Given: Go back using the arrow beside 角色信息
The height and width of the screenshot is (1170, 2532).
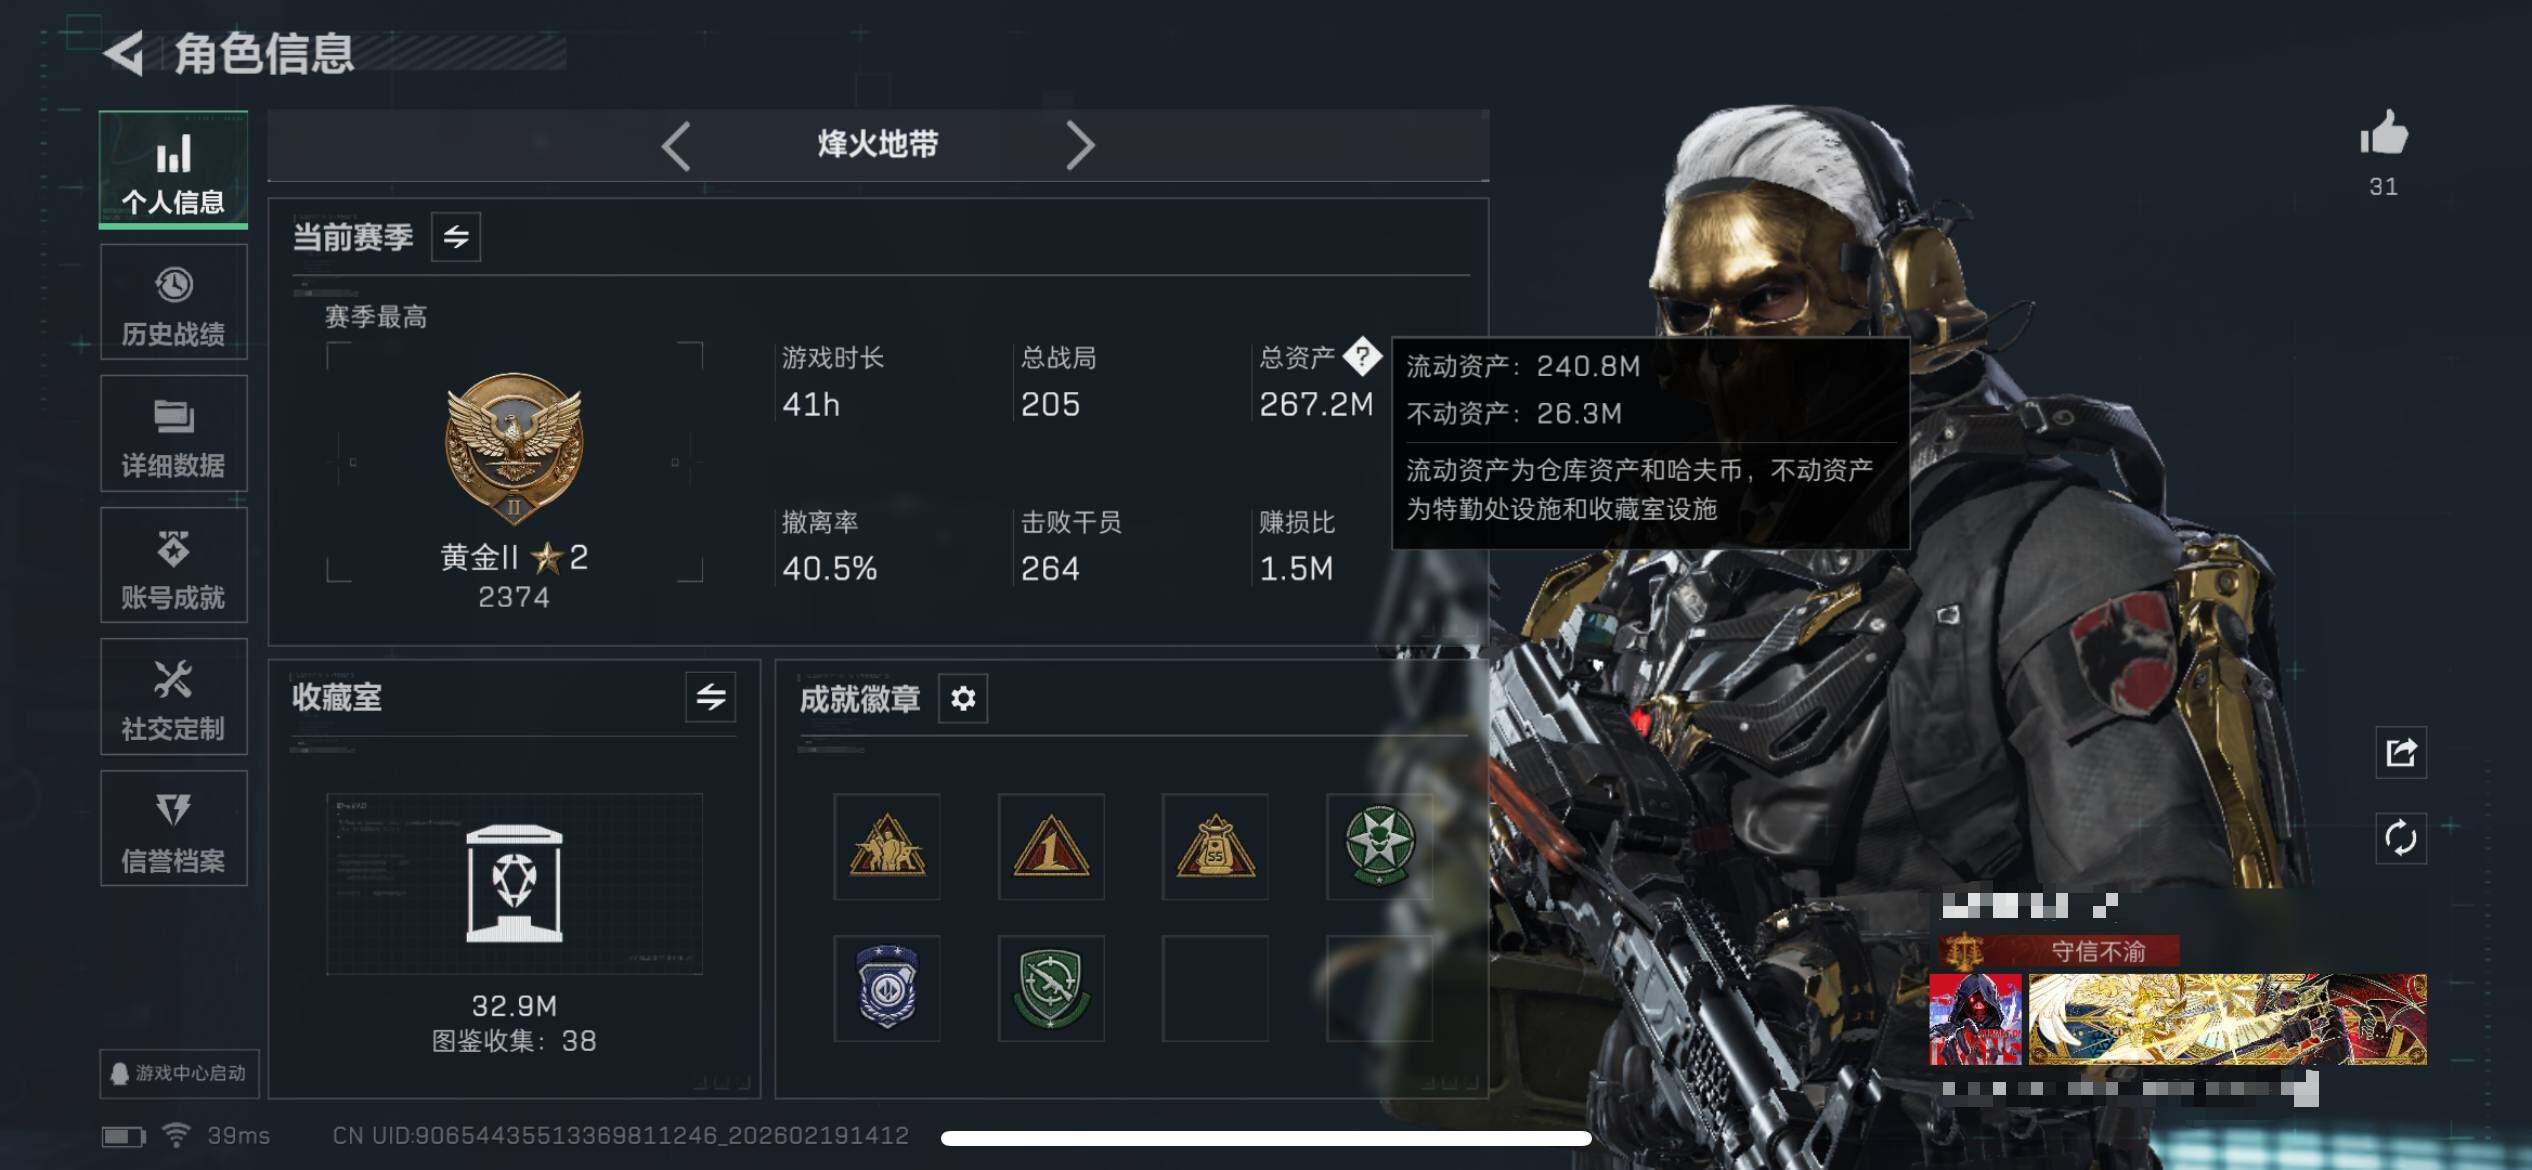Looking at the screenshot, I should [124, 53].
